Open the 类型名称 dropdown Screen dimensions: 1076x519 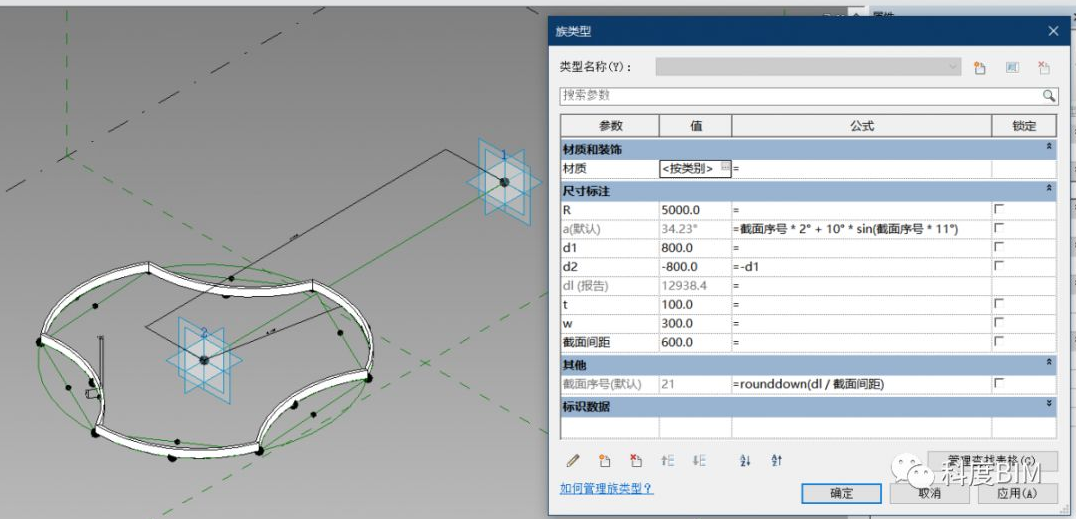(x=808, y=67)
